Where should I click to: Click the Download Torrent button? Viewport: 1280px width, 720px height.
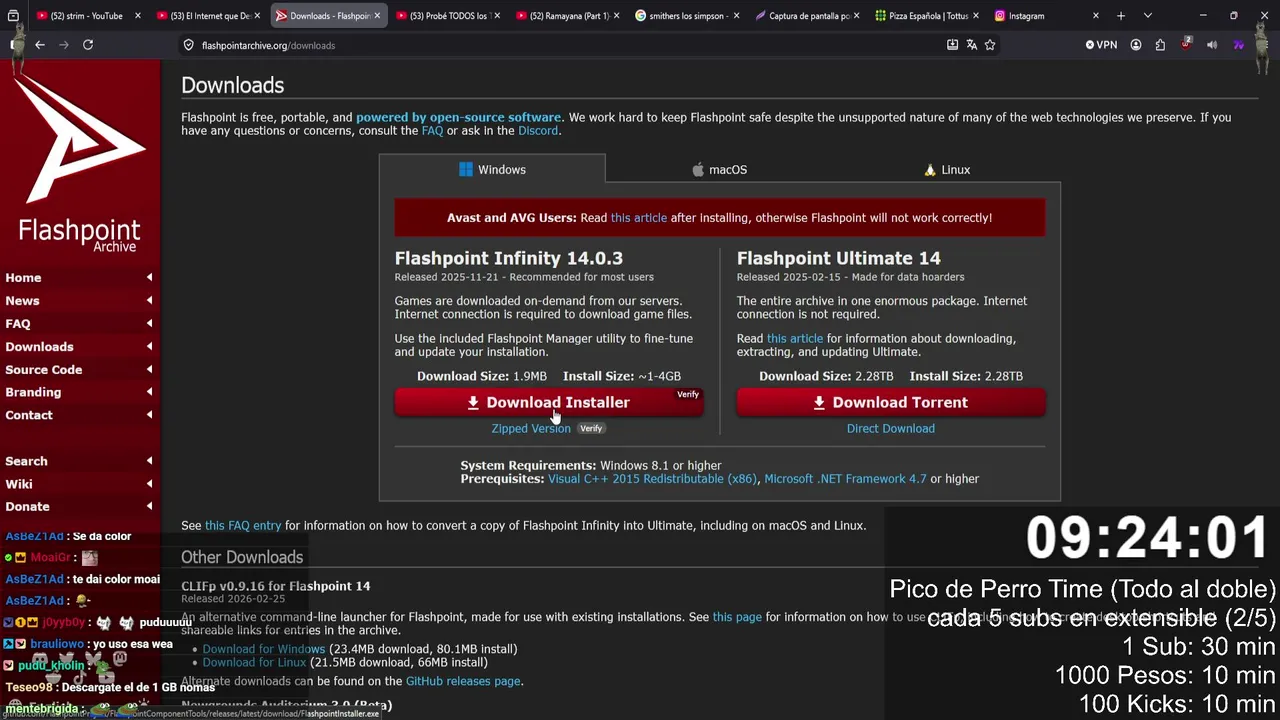891,403
